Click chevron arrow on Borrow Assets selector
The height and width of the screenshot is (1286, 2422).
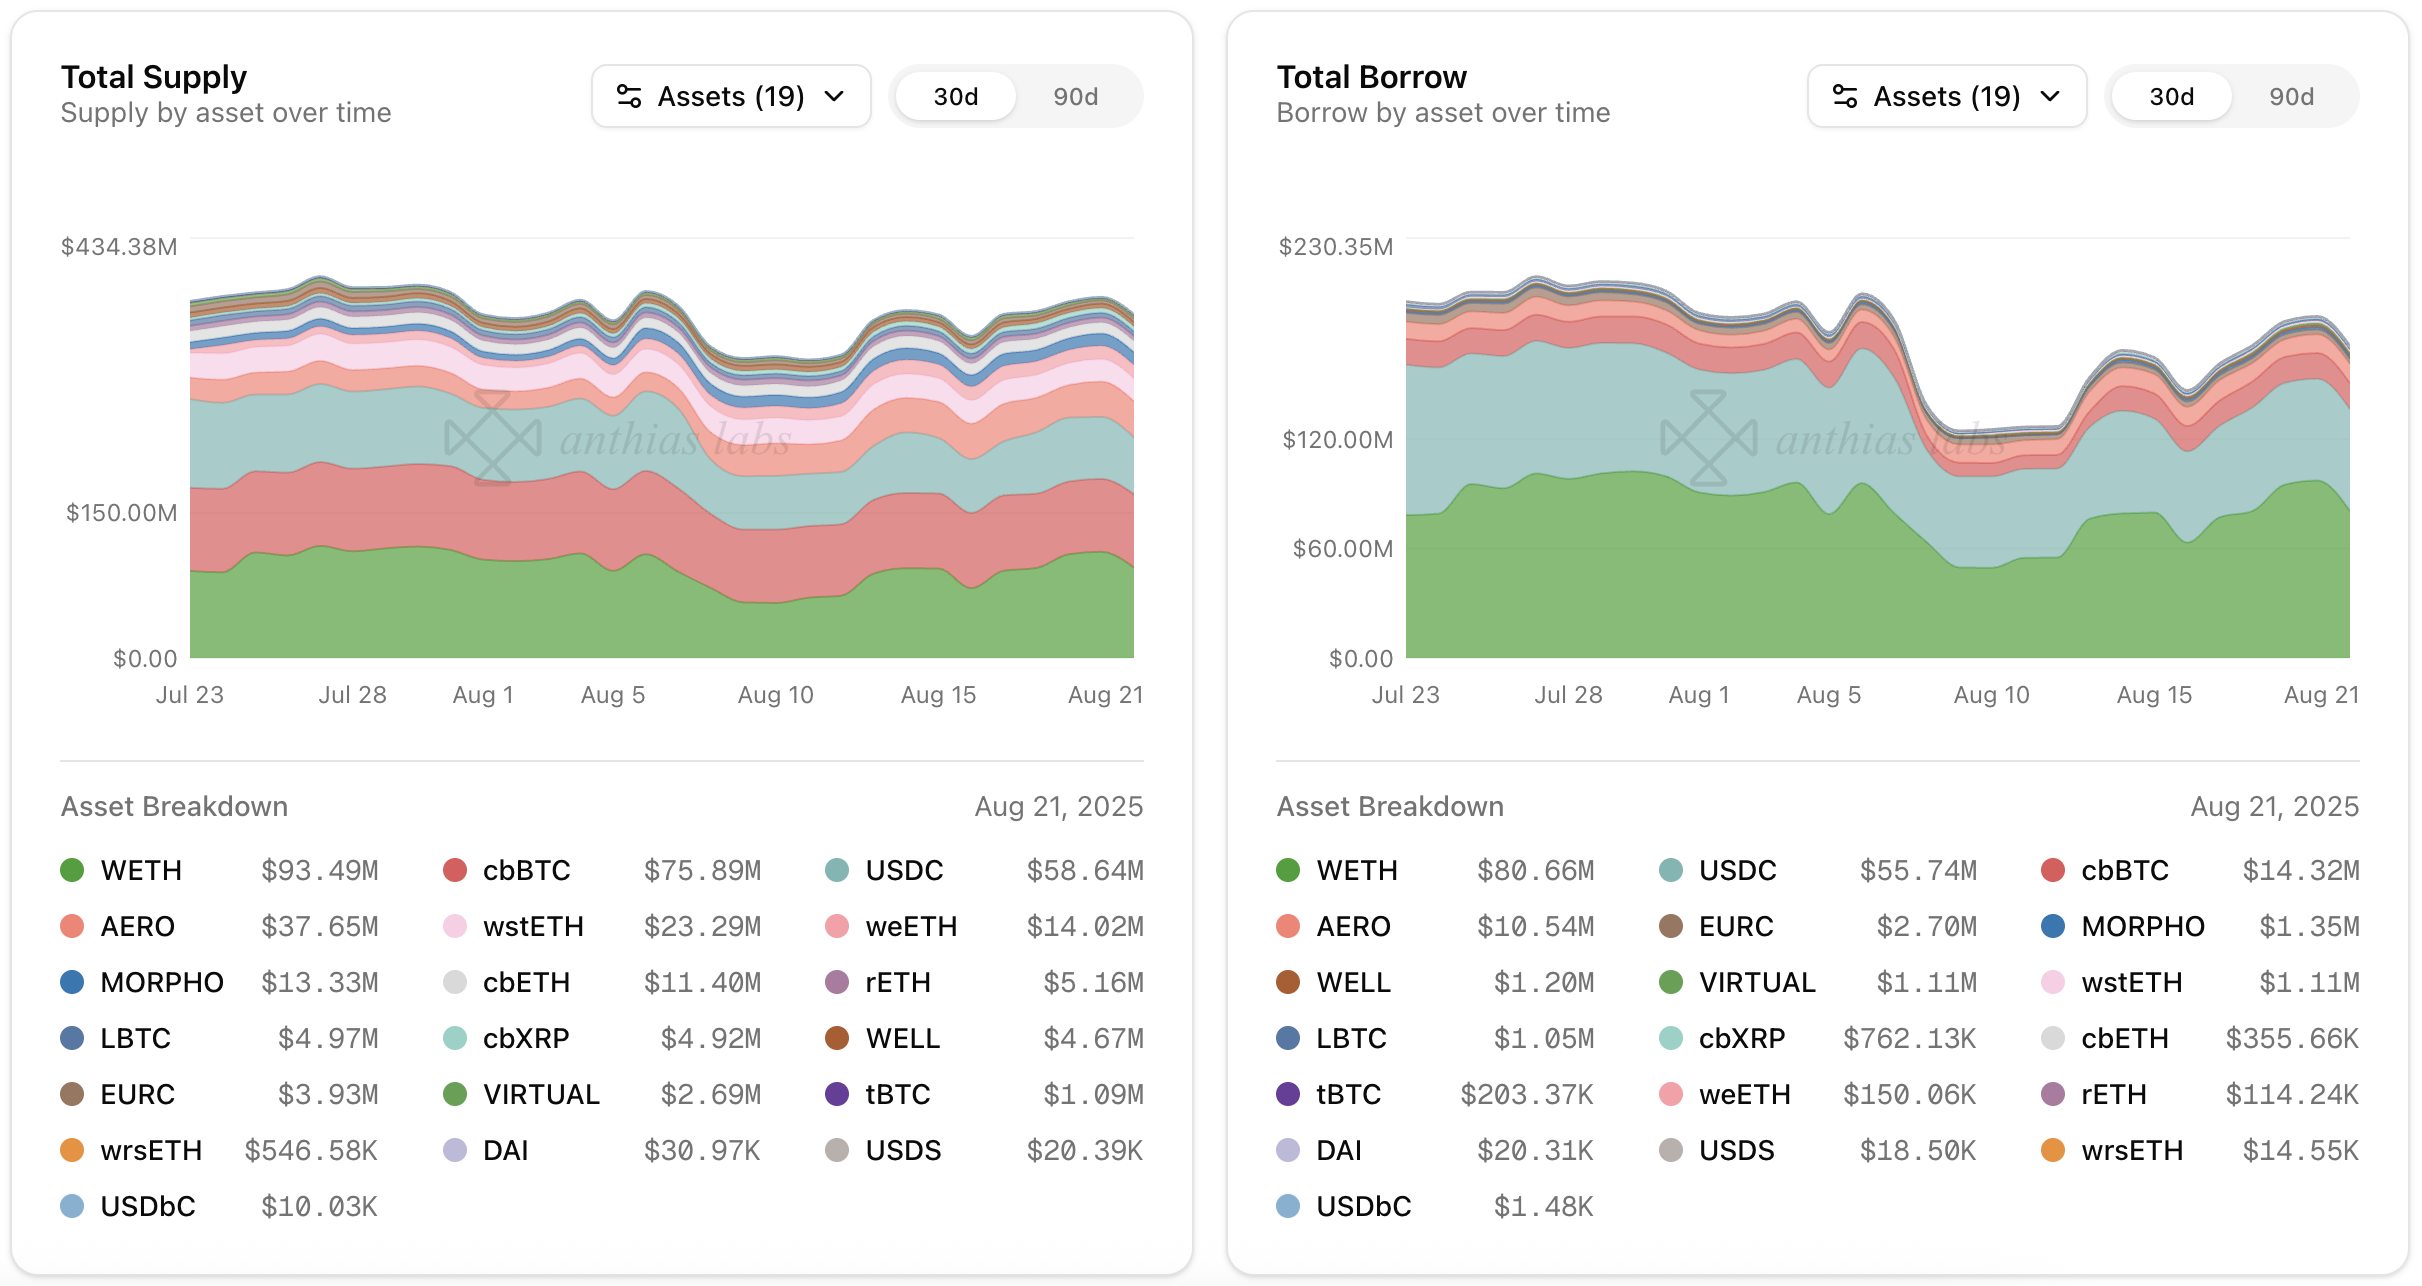(2051, 96)
